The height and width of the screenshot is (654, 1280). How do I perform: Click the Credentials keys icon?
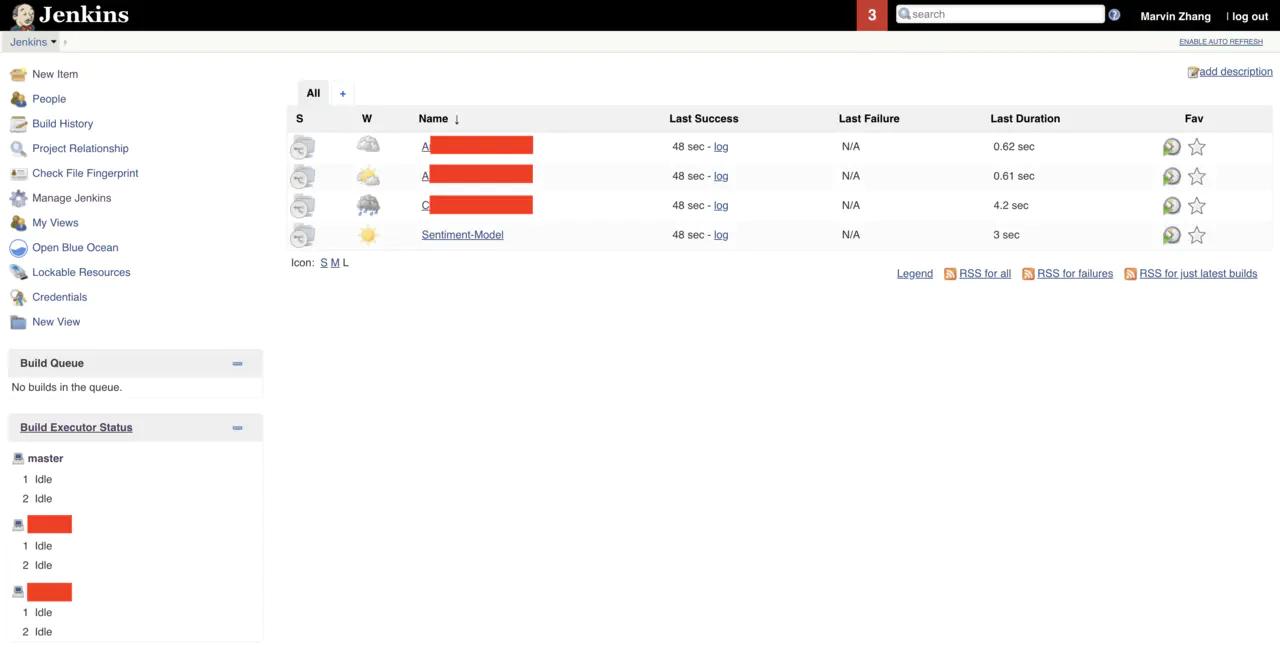18,297
